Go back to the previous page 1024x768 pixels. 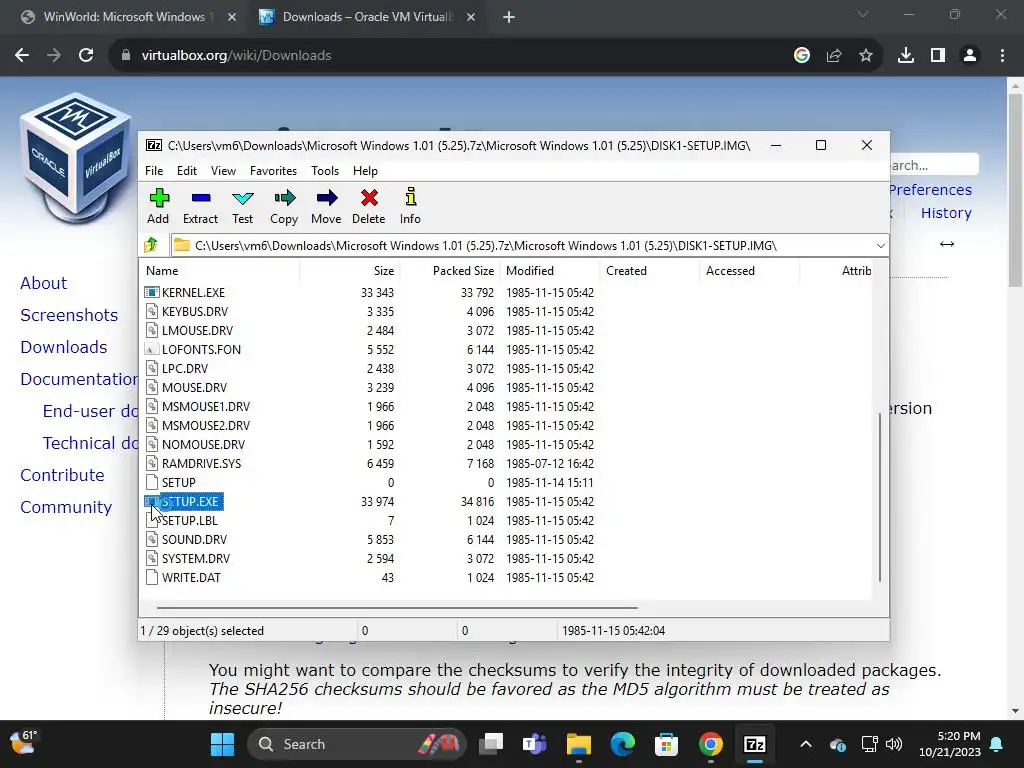tap(22, 56)
